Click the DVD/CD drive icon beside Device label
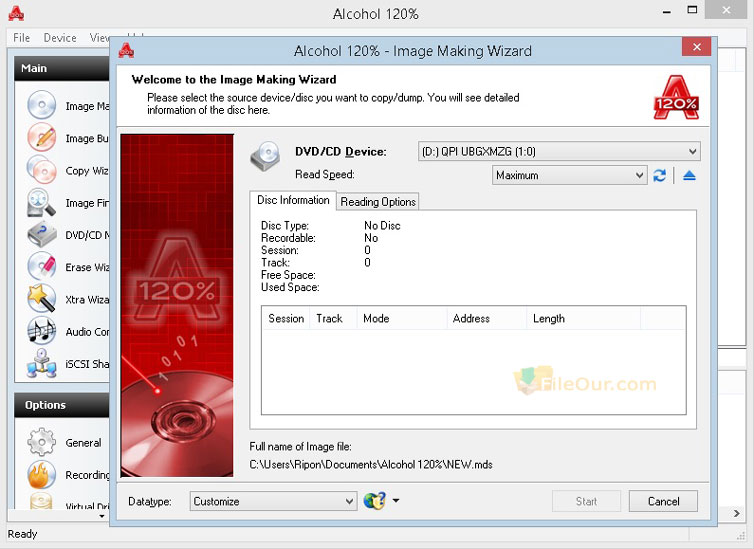Viewport: 754px width, 549px height. click(x=265, y=157)
